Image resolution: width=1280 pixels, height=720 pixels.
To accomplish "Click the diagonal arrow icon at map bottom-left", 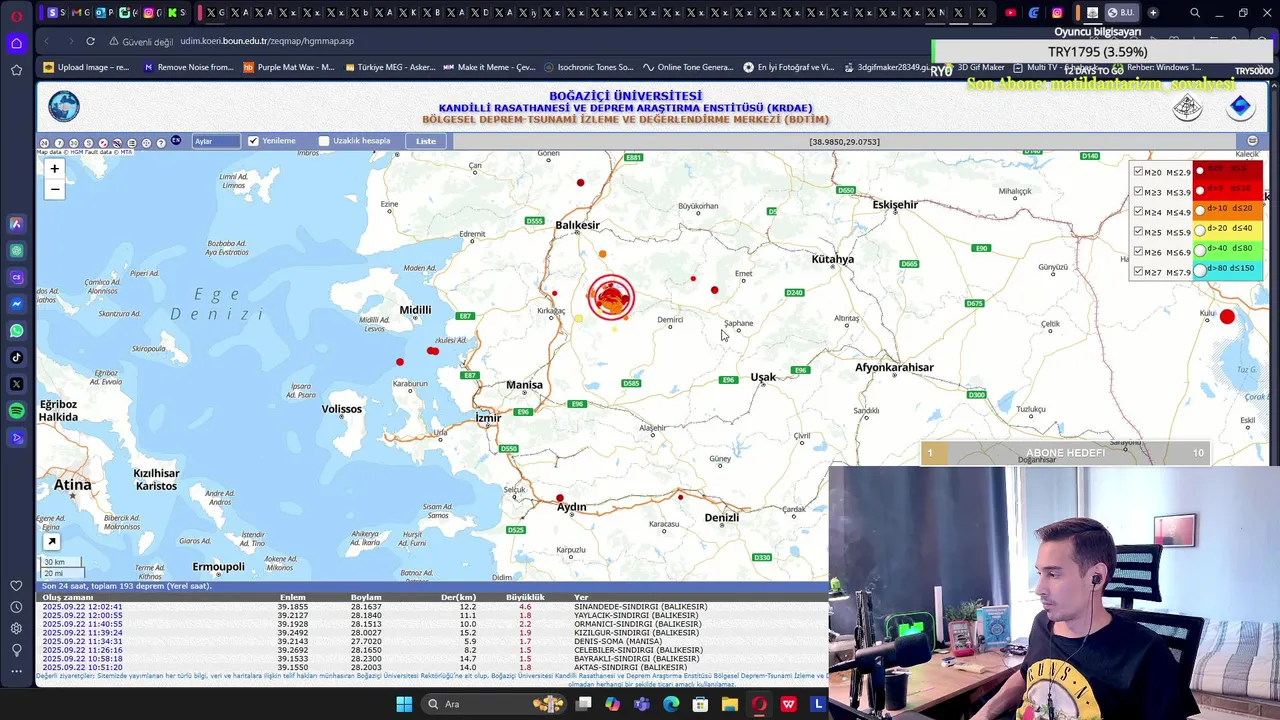I will (51, 542).
